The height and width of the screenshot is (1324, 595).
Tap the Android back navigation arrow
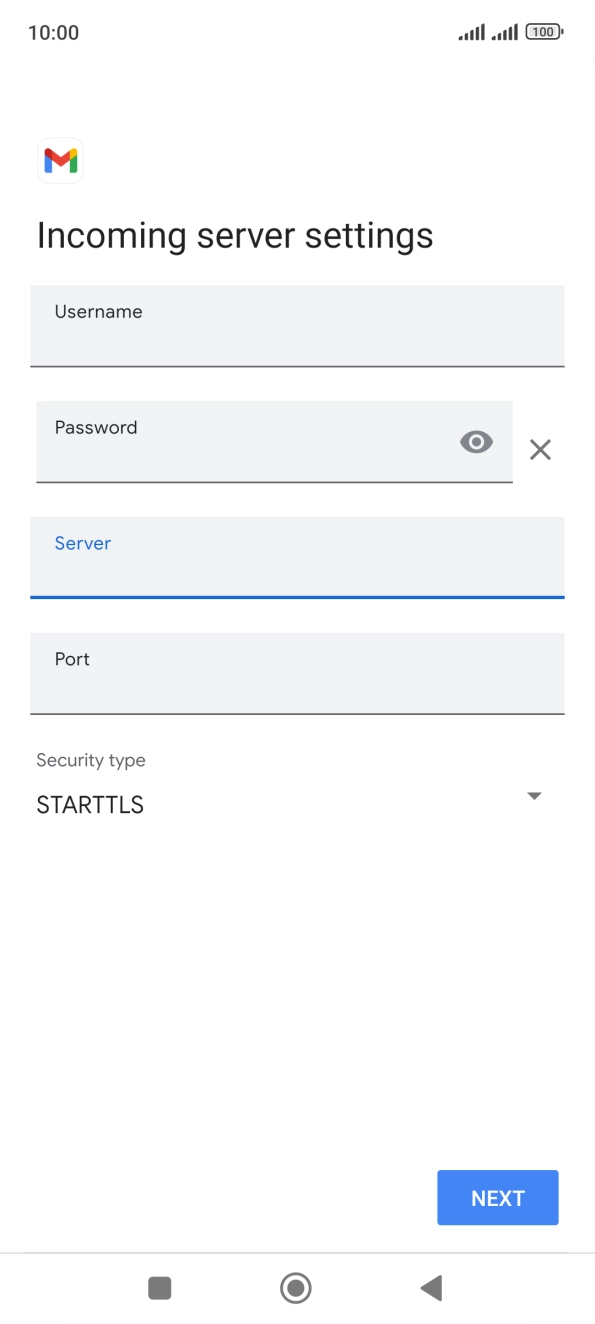pos(431,1289)
